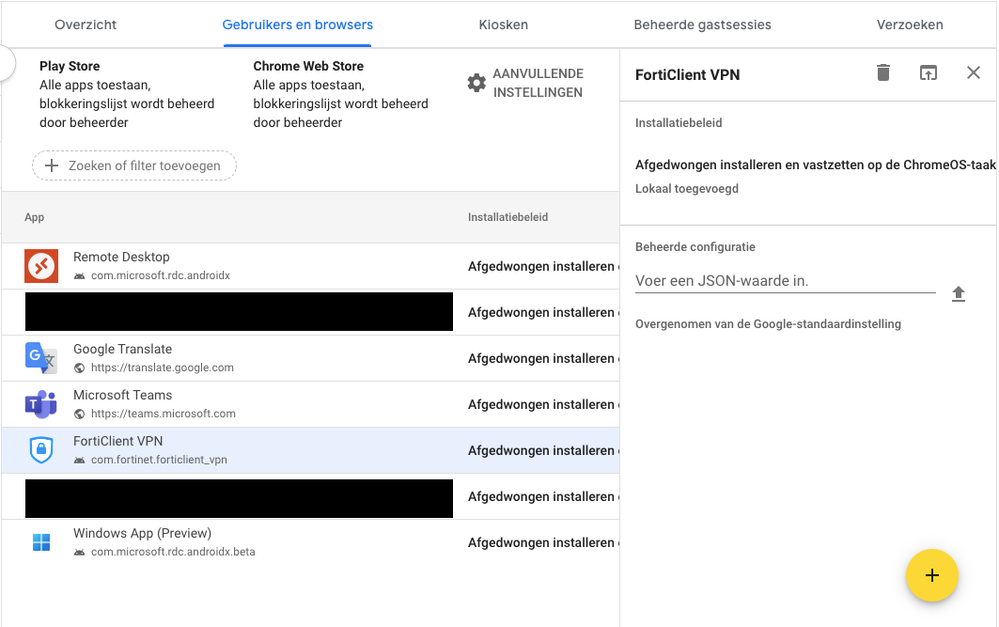999x627 pixels.
Task: Click the Remote Desktop app icon
Action: point(41,266)
